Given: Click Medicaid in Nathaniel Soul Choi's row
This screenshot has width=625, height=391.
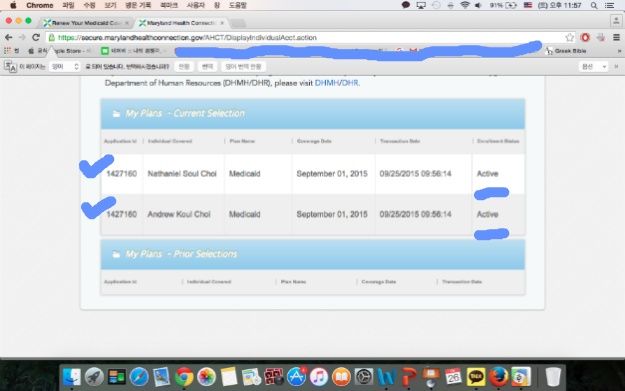Looking at the screenshot, I should [245, 174].
